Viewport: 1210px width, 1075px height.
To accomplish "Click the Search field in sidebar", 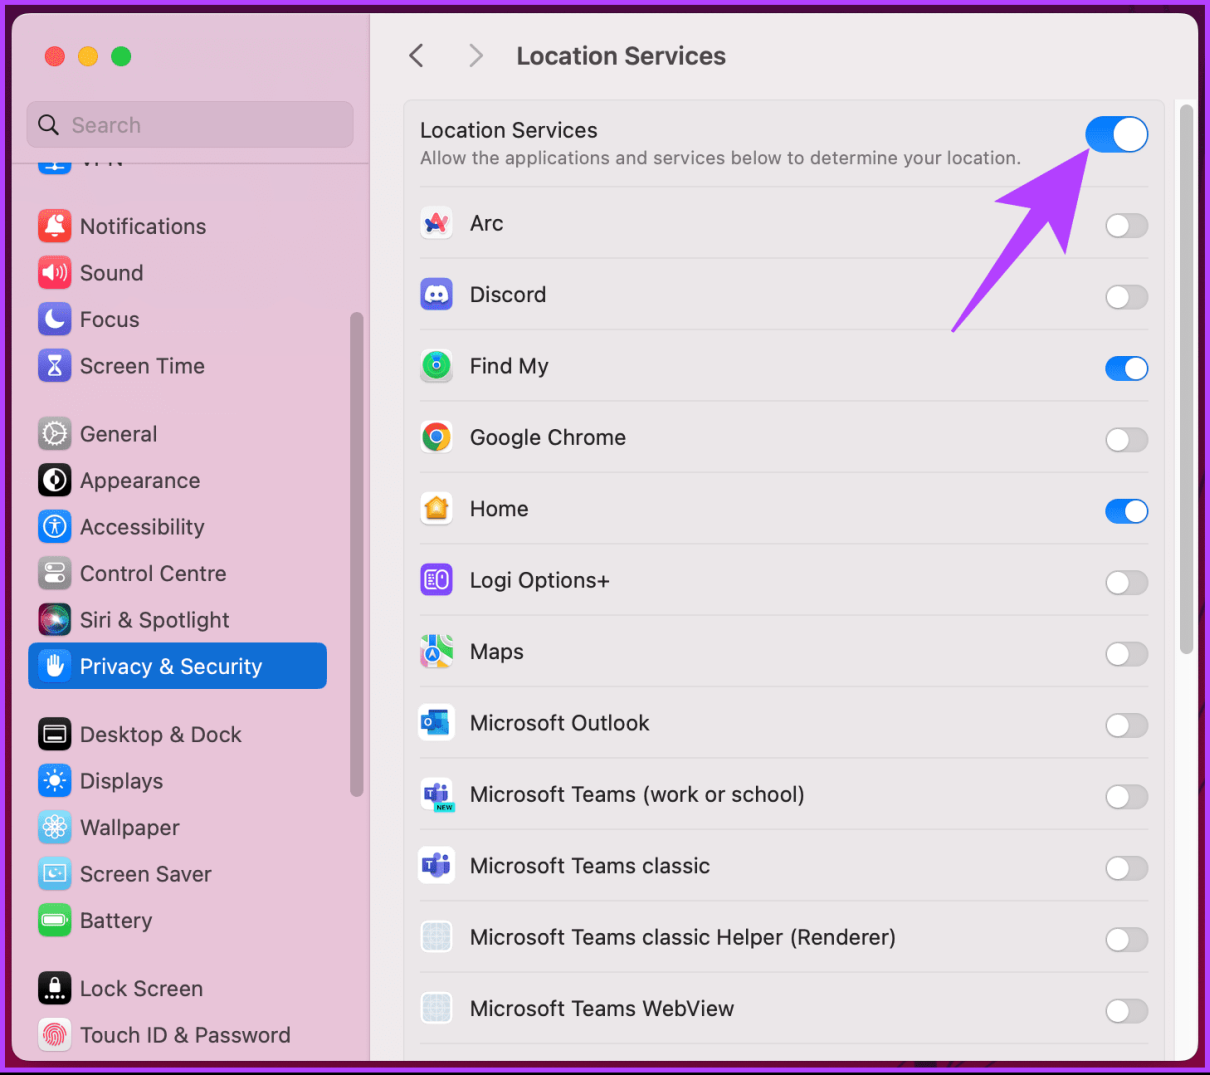I will (190, 125).
